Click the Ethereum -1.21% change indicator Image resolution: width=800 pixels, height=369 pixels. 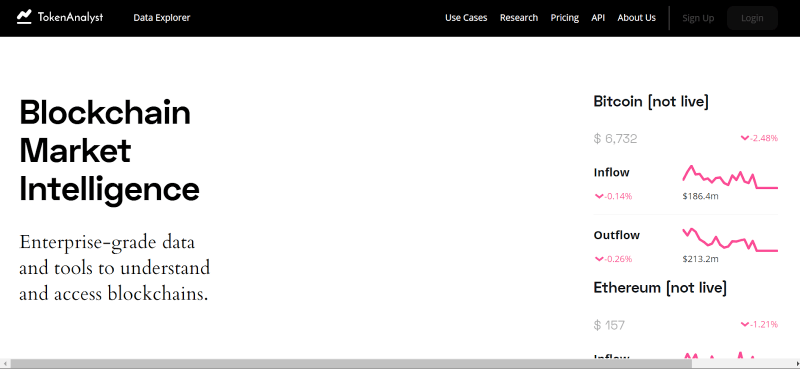[759, 324]
